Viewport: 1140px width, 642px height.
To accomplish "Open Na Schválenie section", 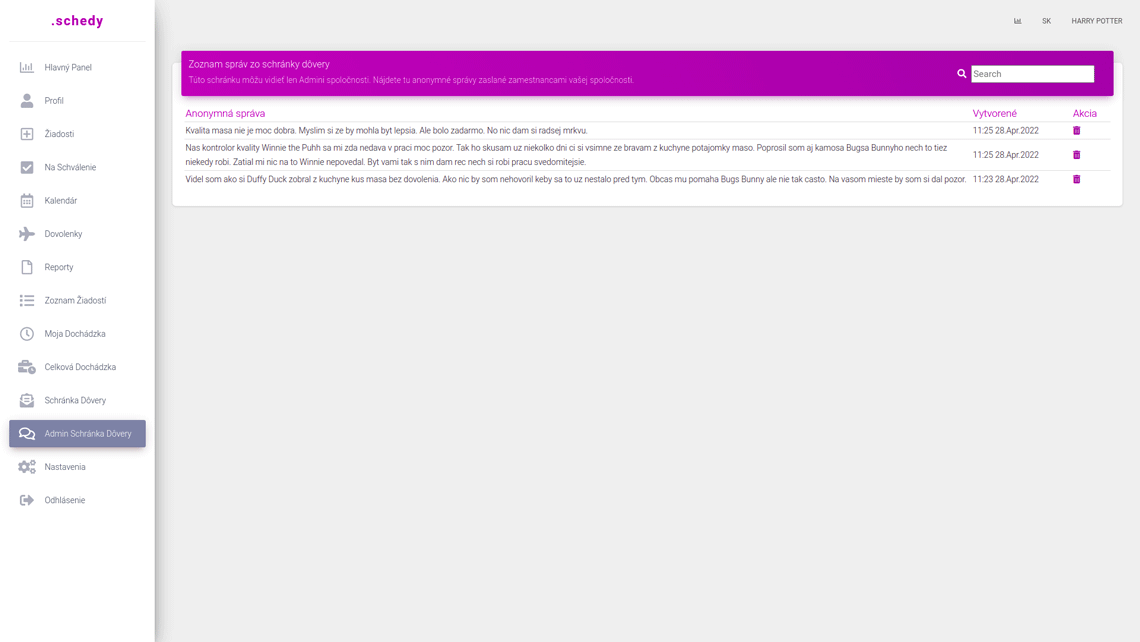I will coord(70,168).
